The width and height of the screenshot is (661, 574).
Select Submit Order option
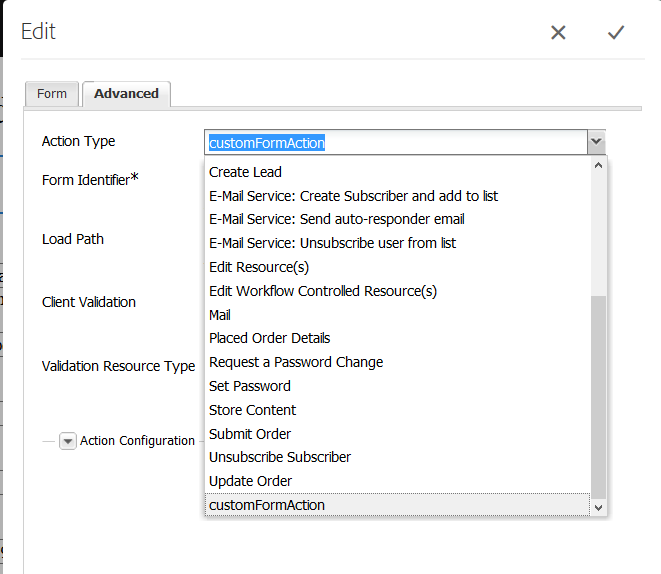tap(250, 434)
